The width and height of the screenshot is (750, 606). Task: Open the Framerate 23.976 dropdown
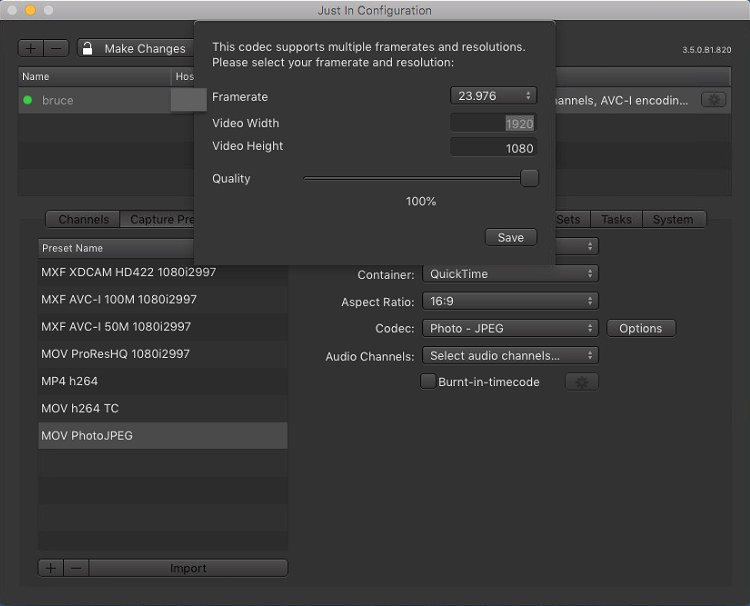[493, 96]
